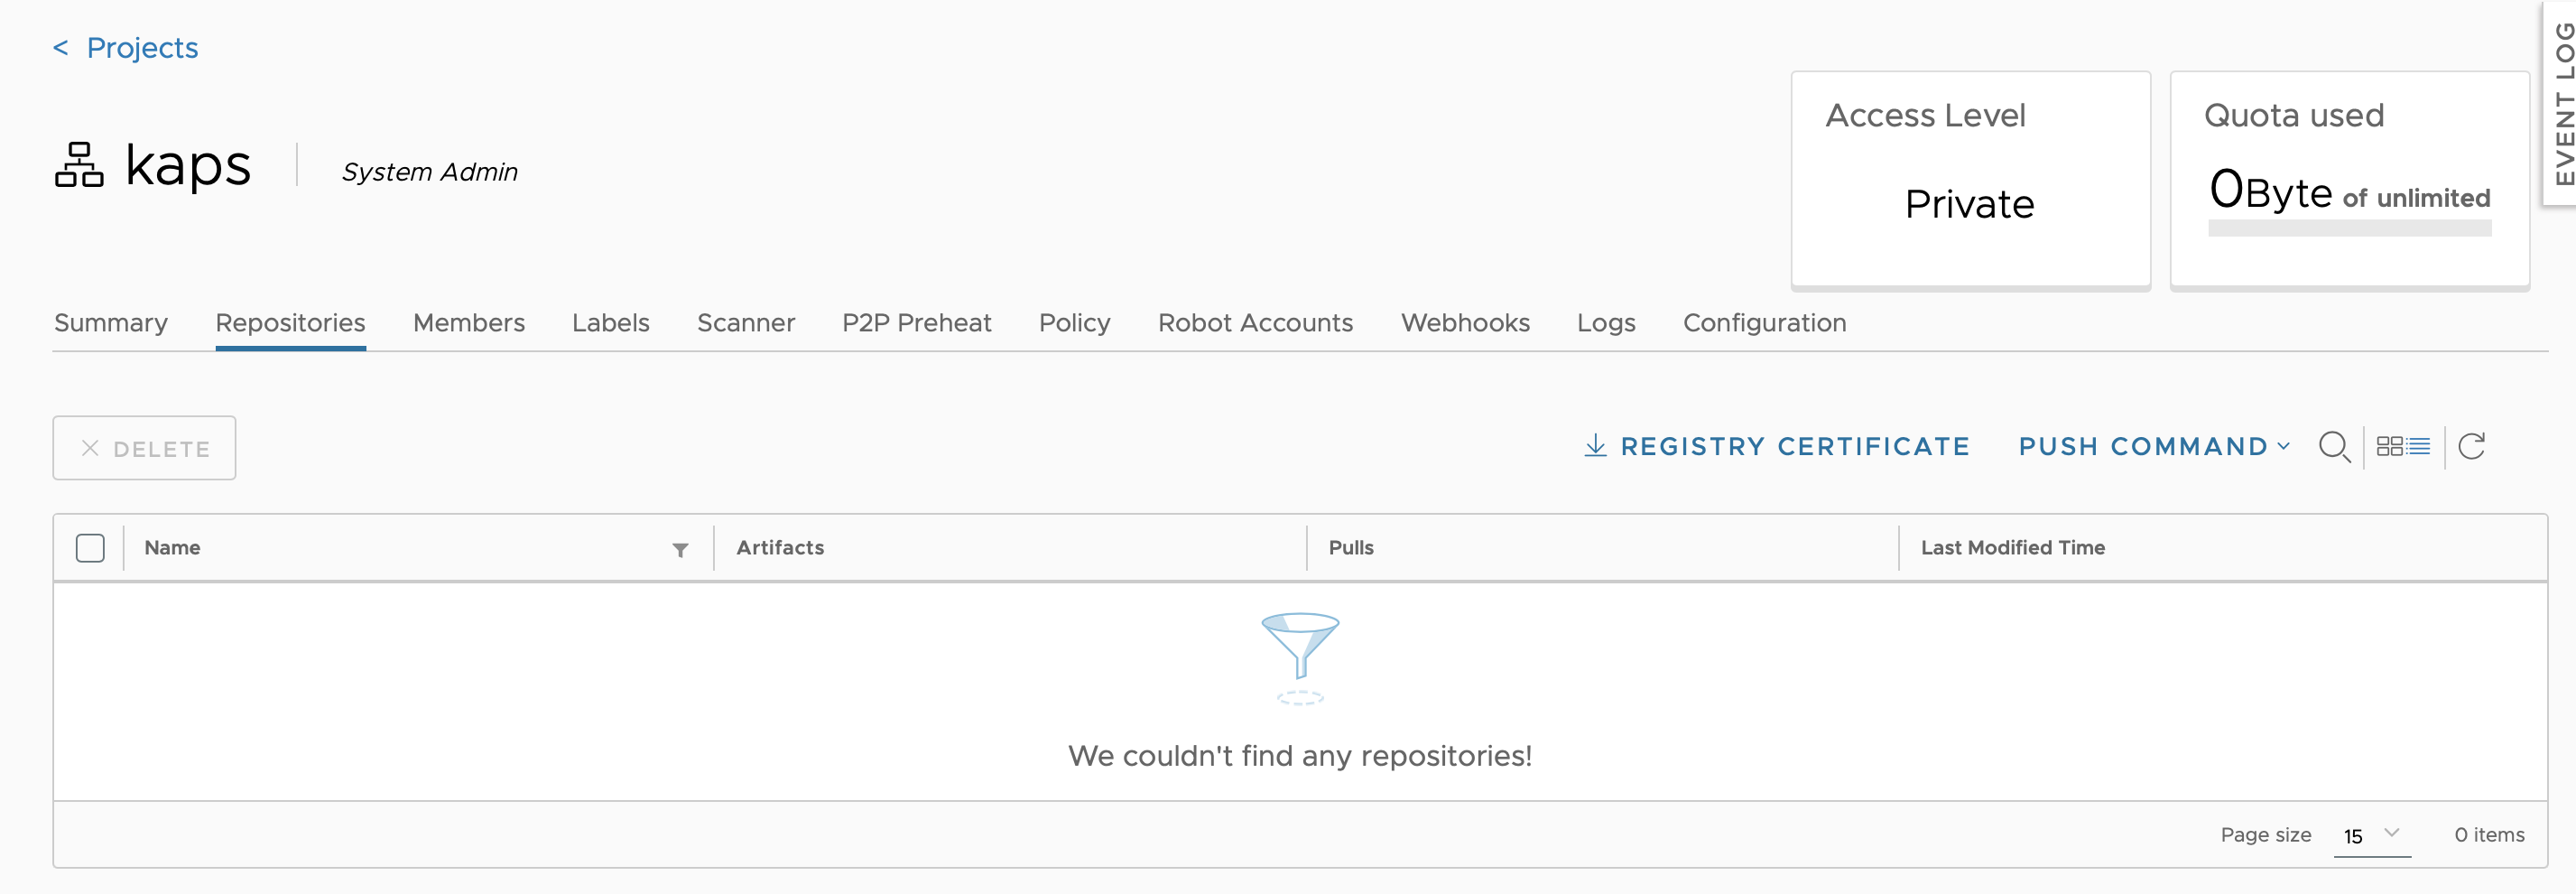Download the Registry Certificate

pos(1776,446)
